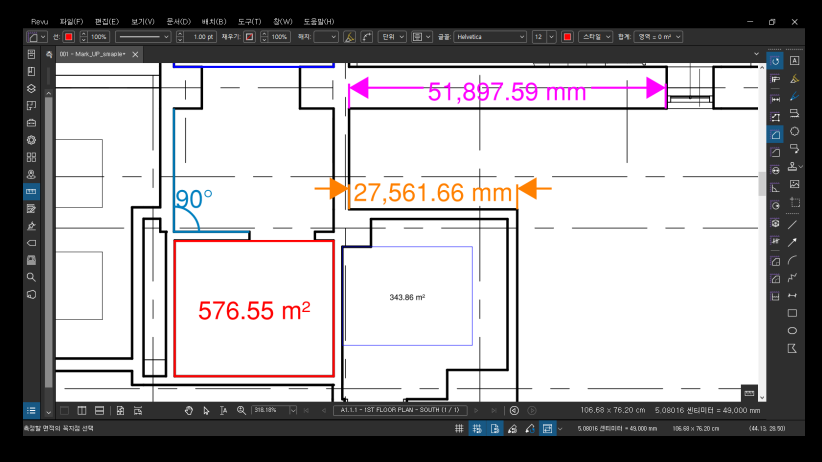Open the 편집(E) menu
This screenshot has width=822, height=462.
click(107, 22)
